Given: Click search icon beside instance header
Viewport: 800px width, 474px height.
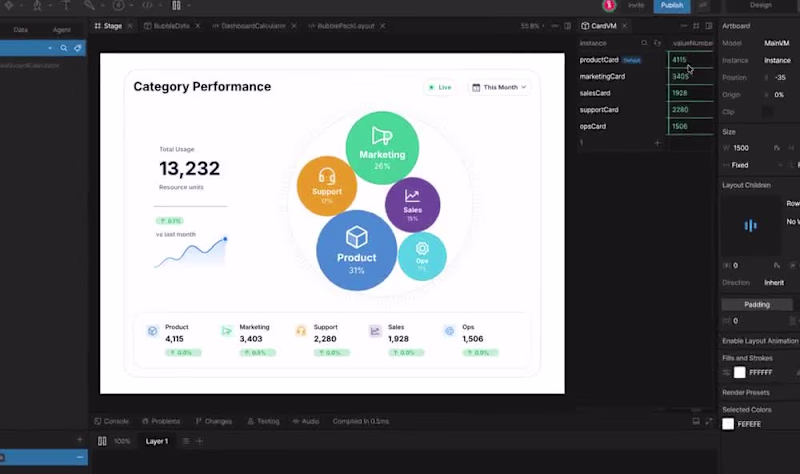Looking at the screenshot, I should point(644,43).
